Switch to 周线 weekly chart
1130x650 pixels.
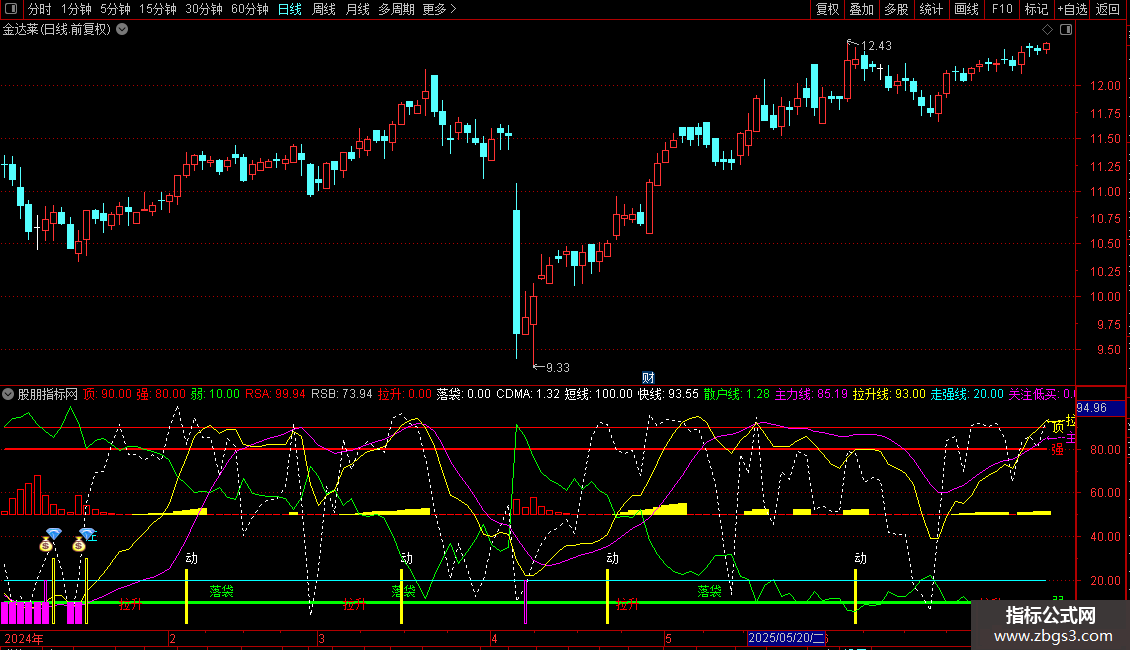pos(324,9)
